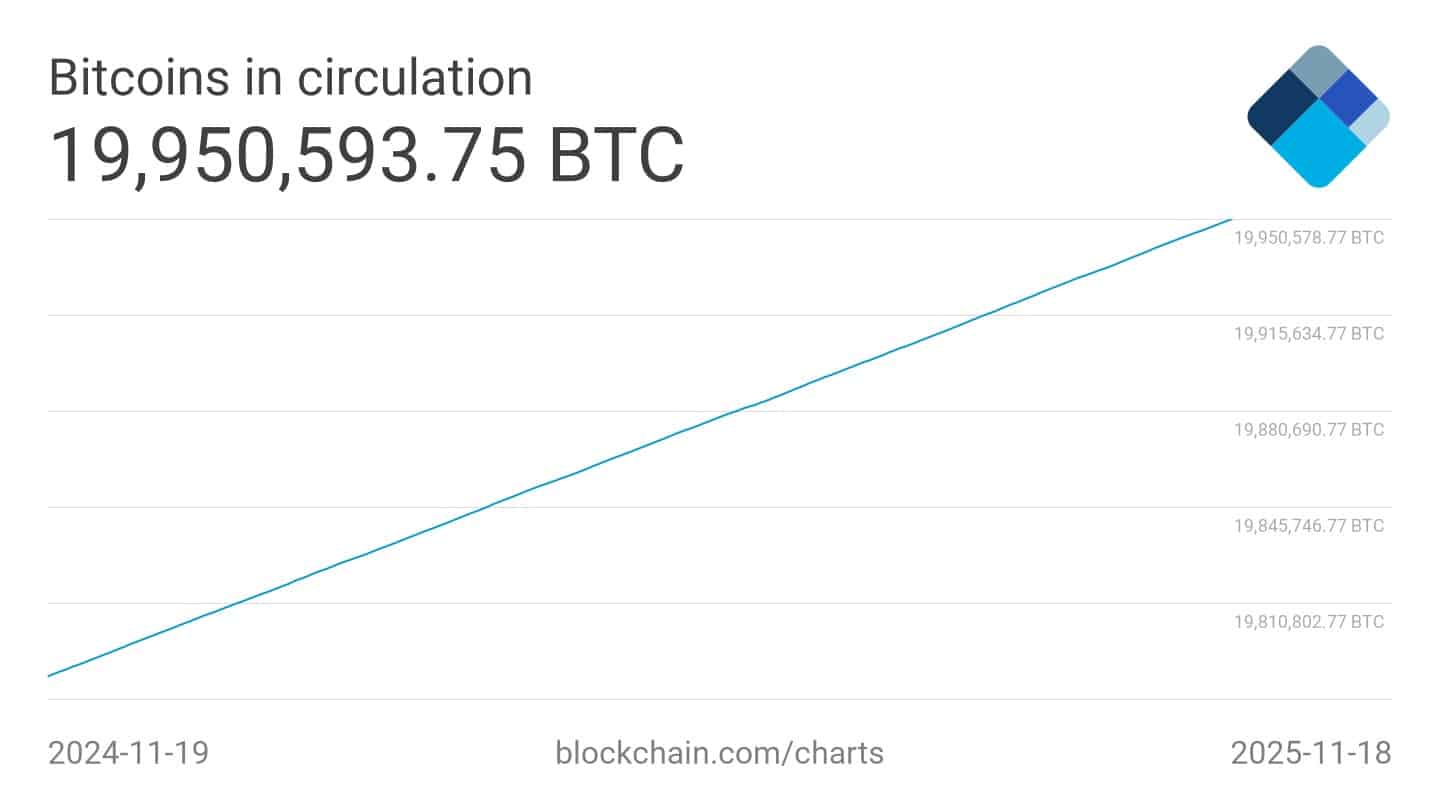Select the 2024-11-19 start date label
Viewport: 1440px width, 810px height.
pyautogui.click(x=129, y=752)
